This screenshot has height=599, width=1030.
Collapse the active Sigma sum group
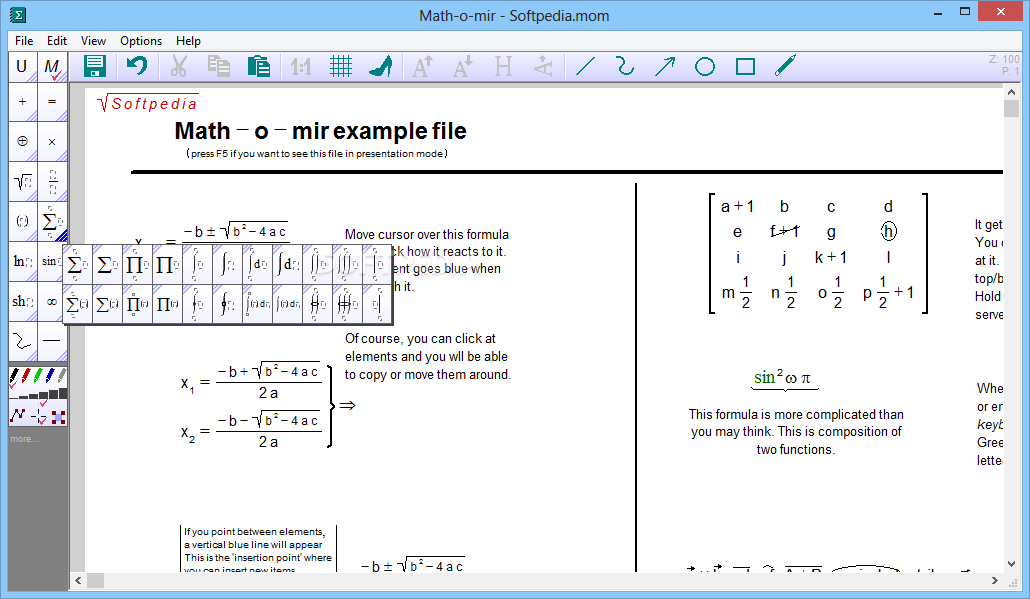pyautogui.click(x=52, y=221)
